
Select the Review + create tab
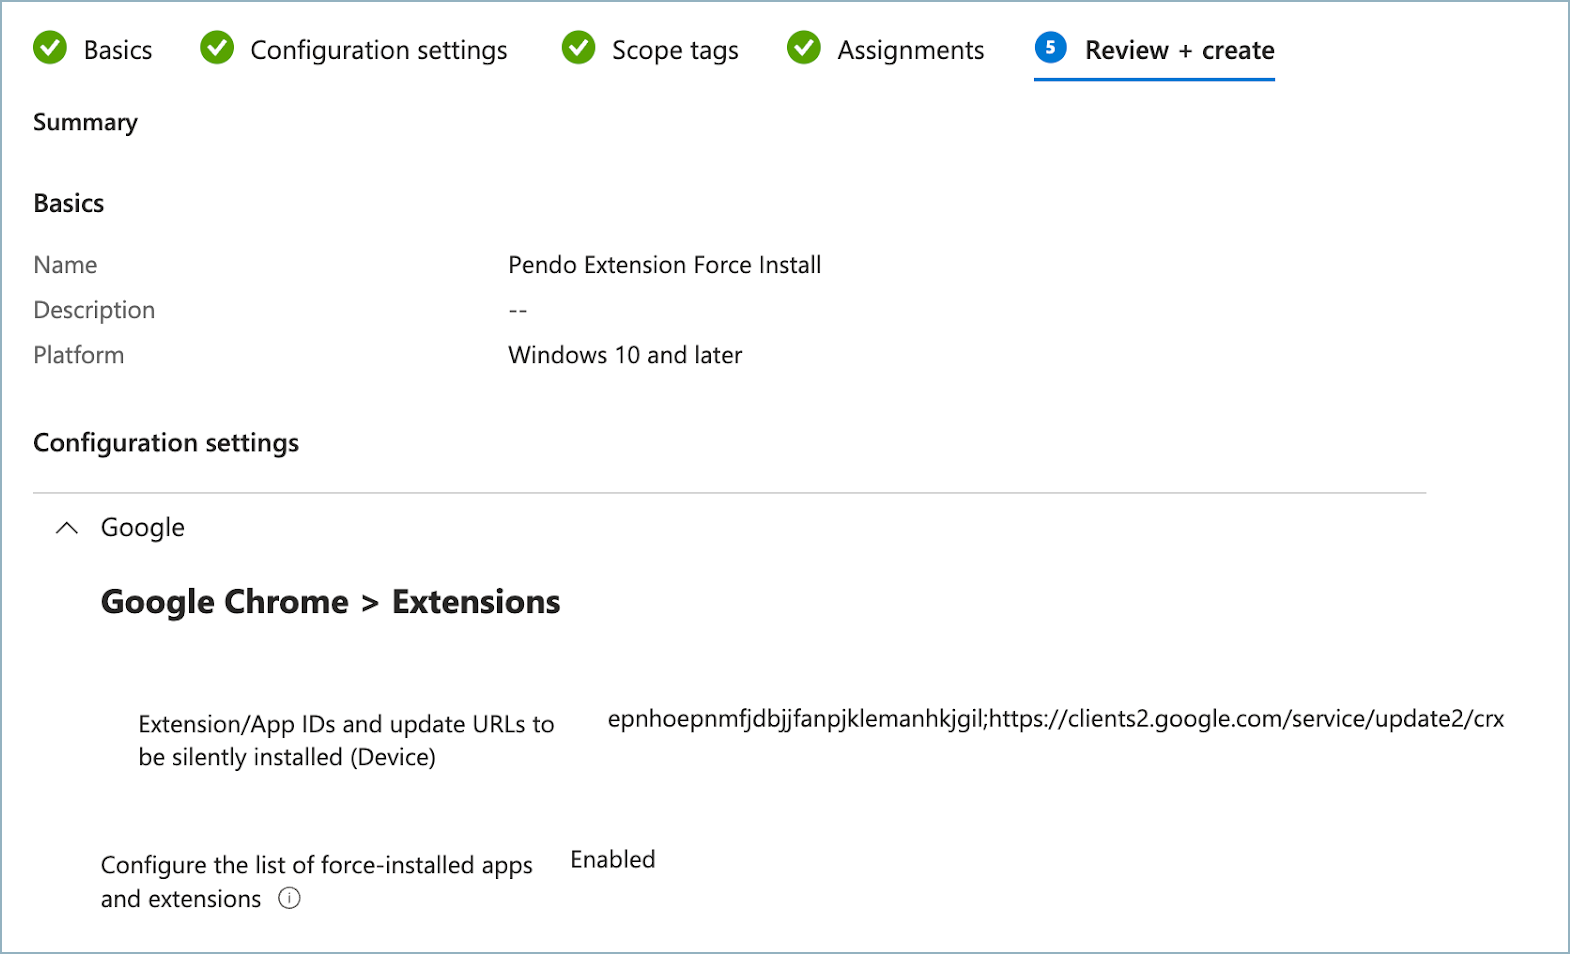pos(1179,50)
